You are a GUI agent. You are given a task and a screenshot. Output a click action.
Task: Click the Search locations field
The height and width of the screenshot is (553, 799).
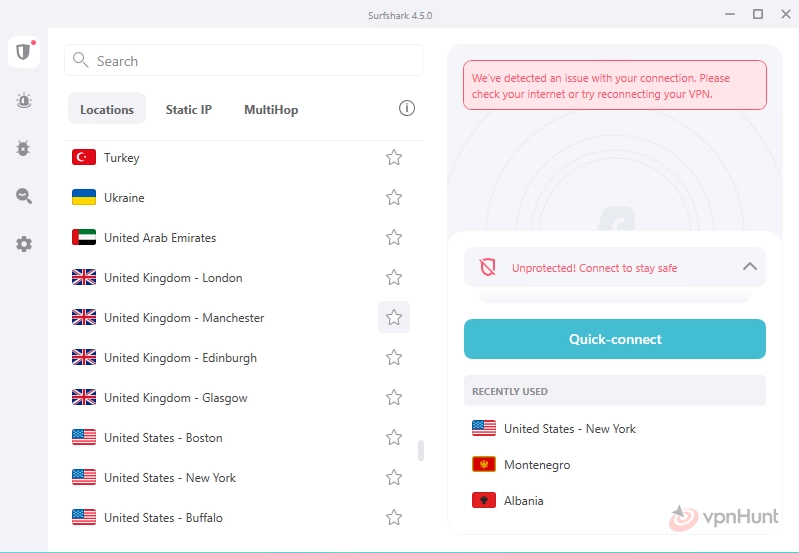[x=244, y=61]
